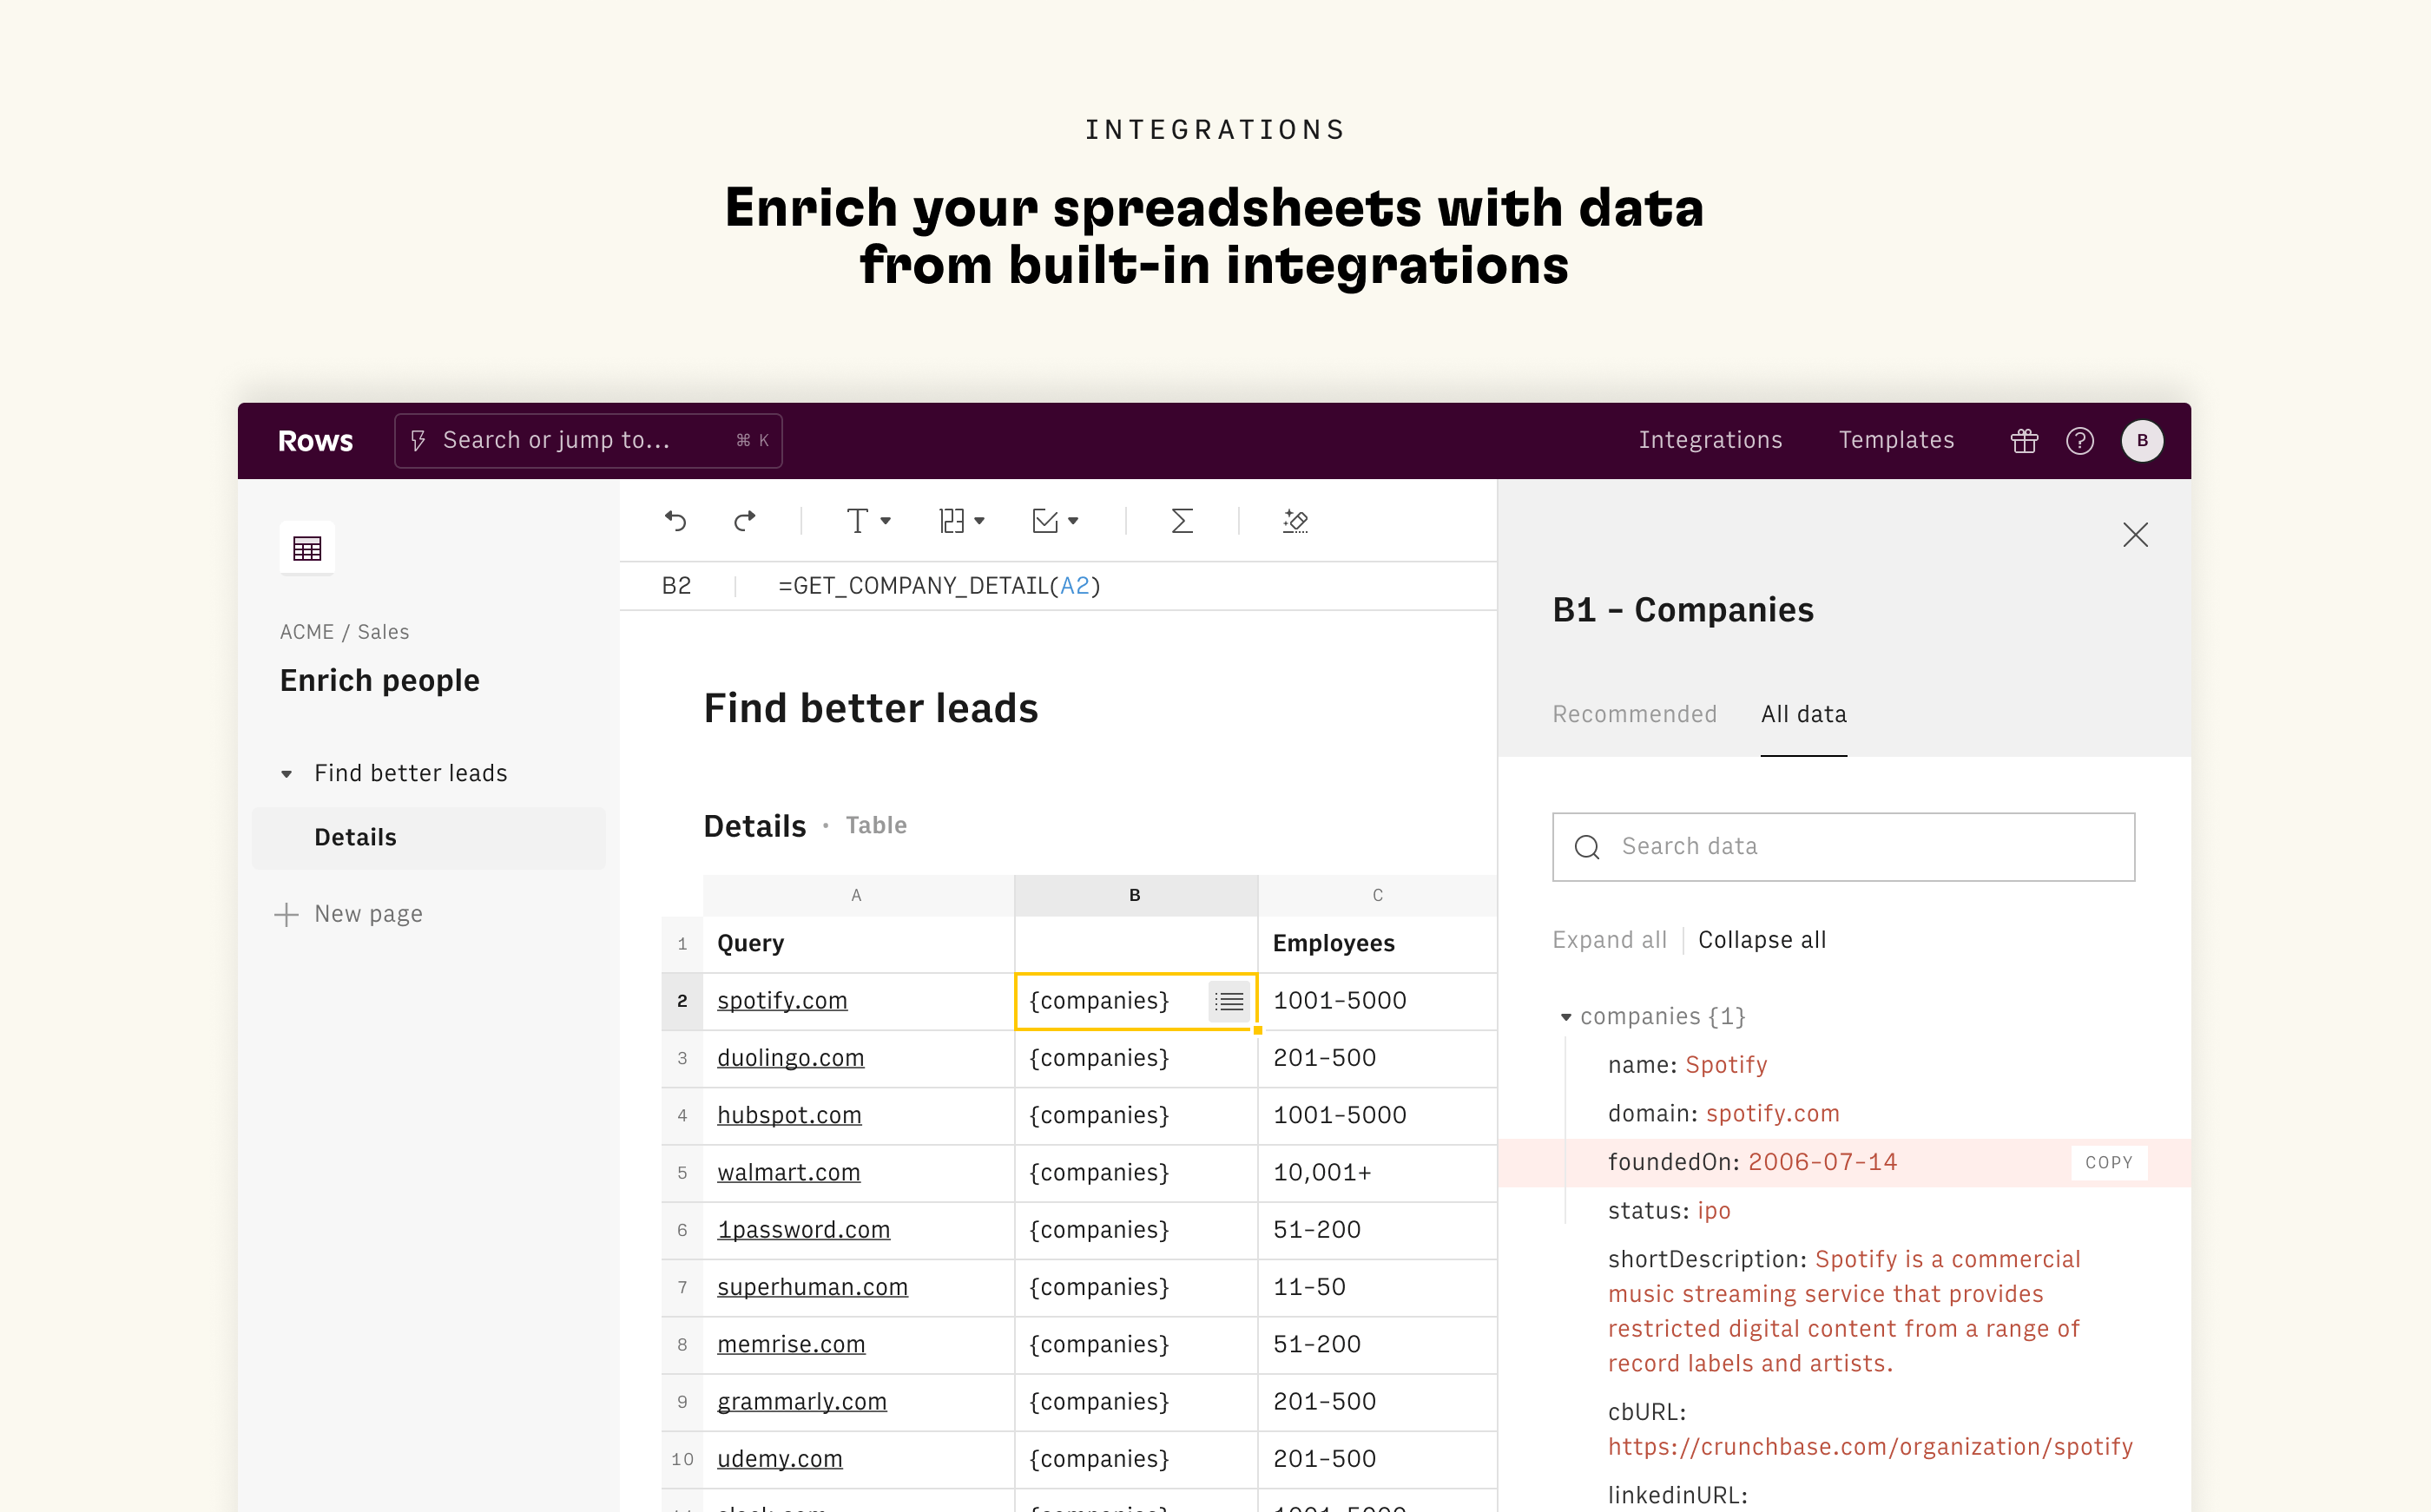Screen dimensions: 2431x1512
Task: Click the redo arrow icon
Action: 745,521
